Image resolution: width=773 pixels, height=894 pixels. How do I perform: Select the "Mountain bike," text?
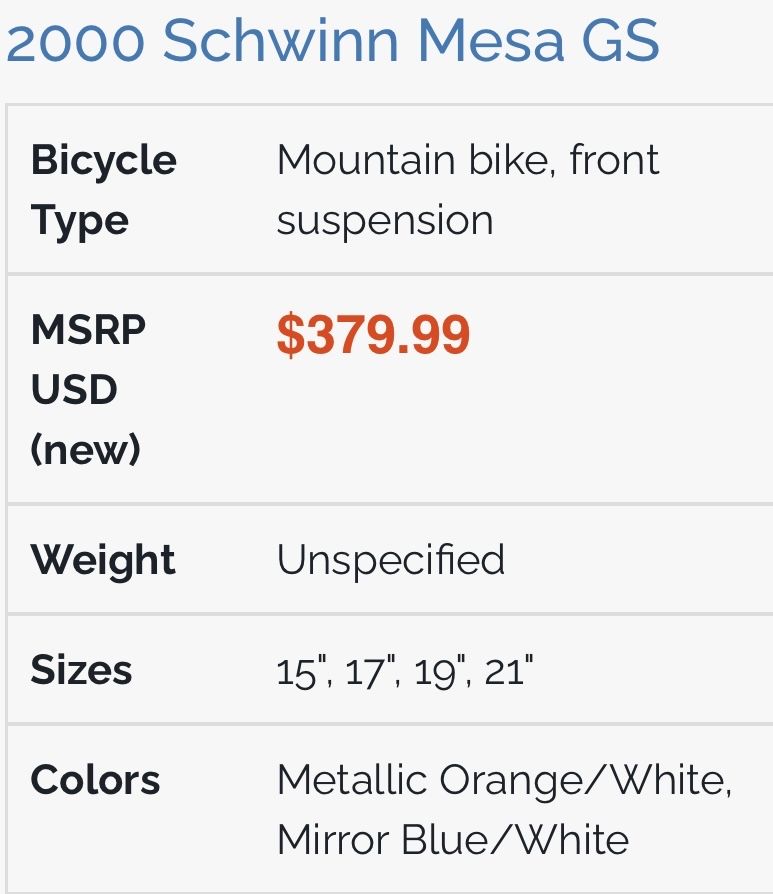tap(414, 160)
